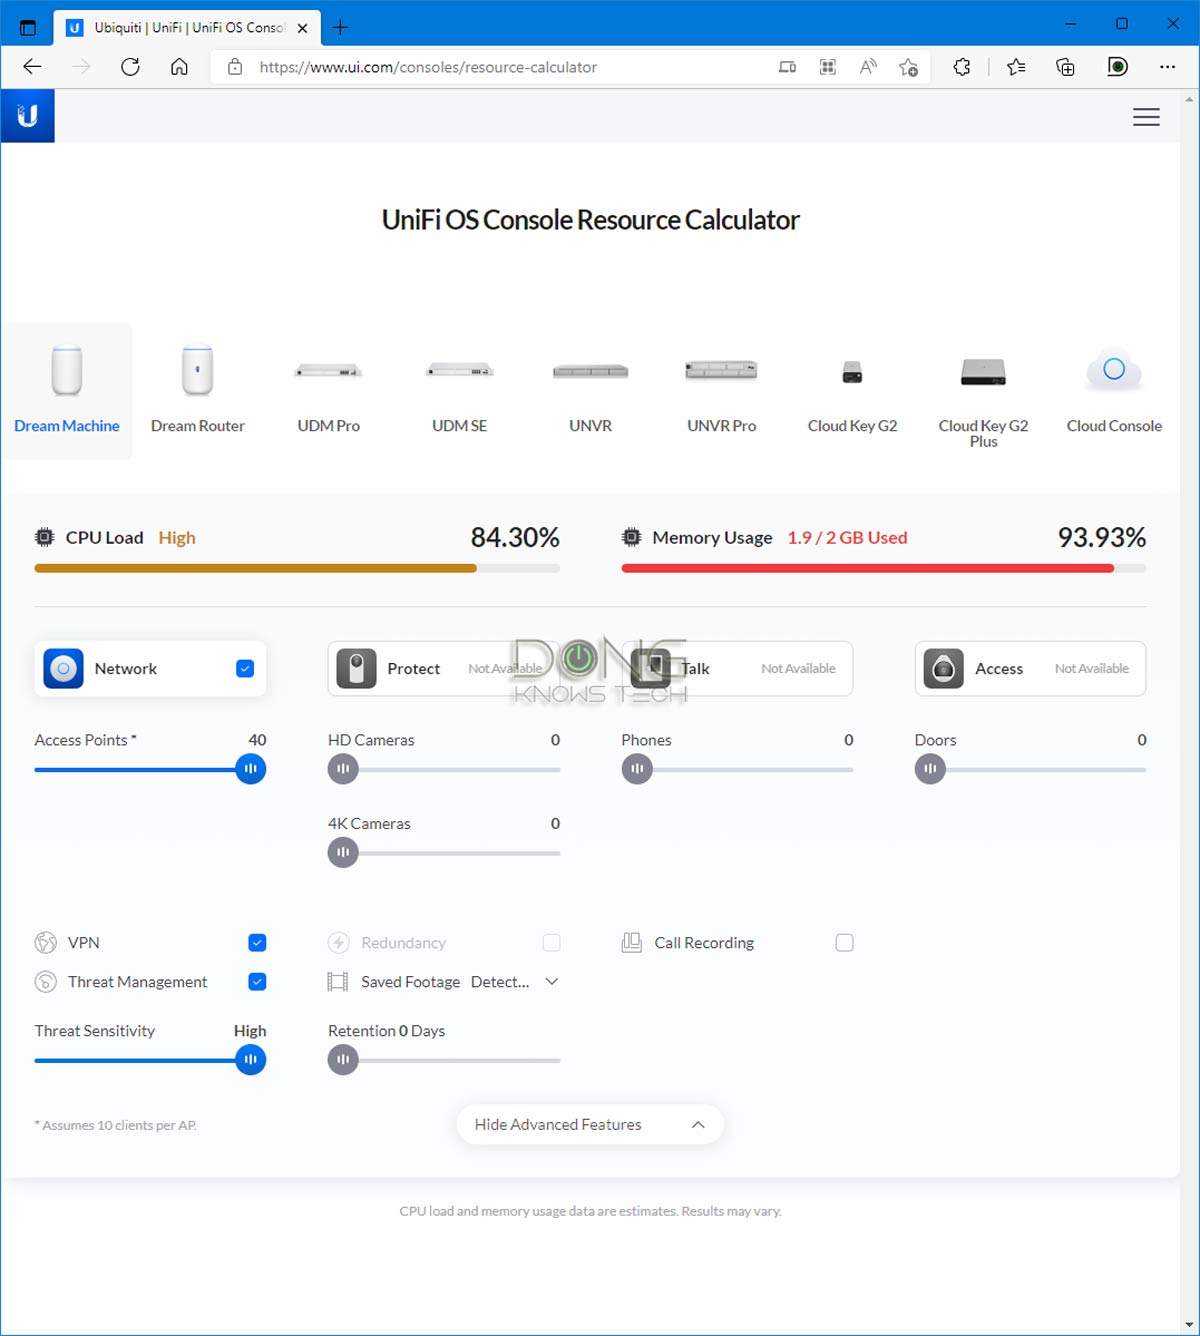The height and width of the screenshot is (1336, 1200).
Task: Click the Network application icon
Action: 63,668
